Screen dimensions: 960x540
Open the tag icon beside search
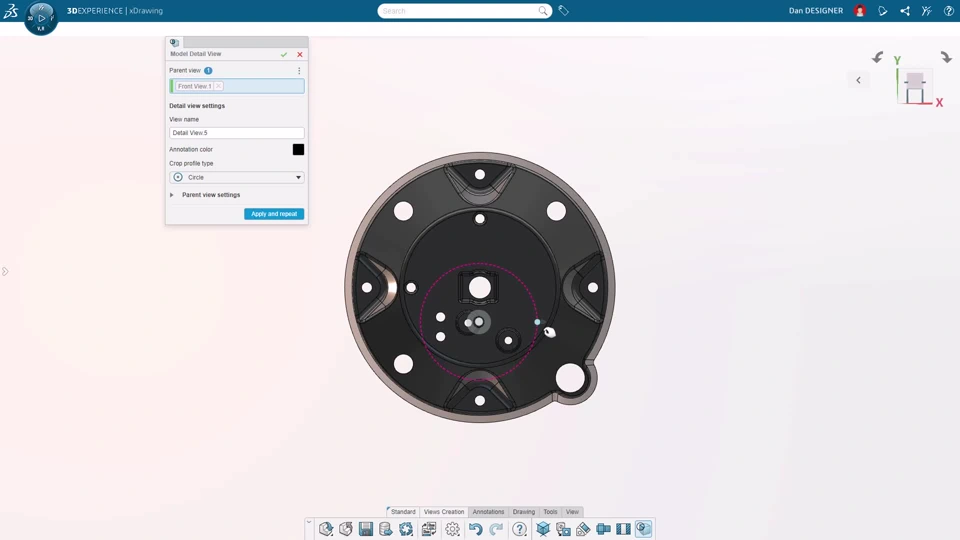563,10
